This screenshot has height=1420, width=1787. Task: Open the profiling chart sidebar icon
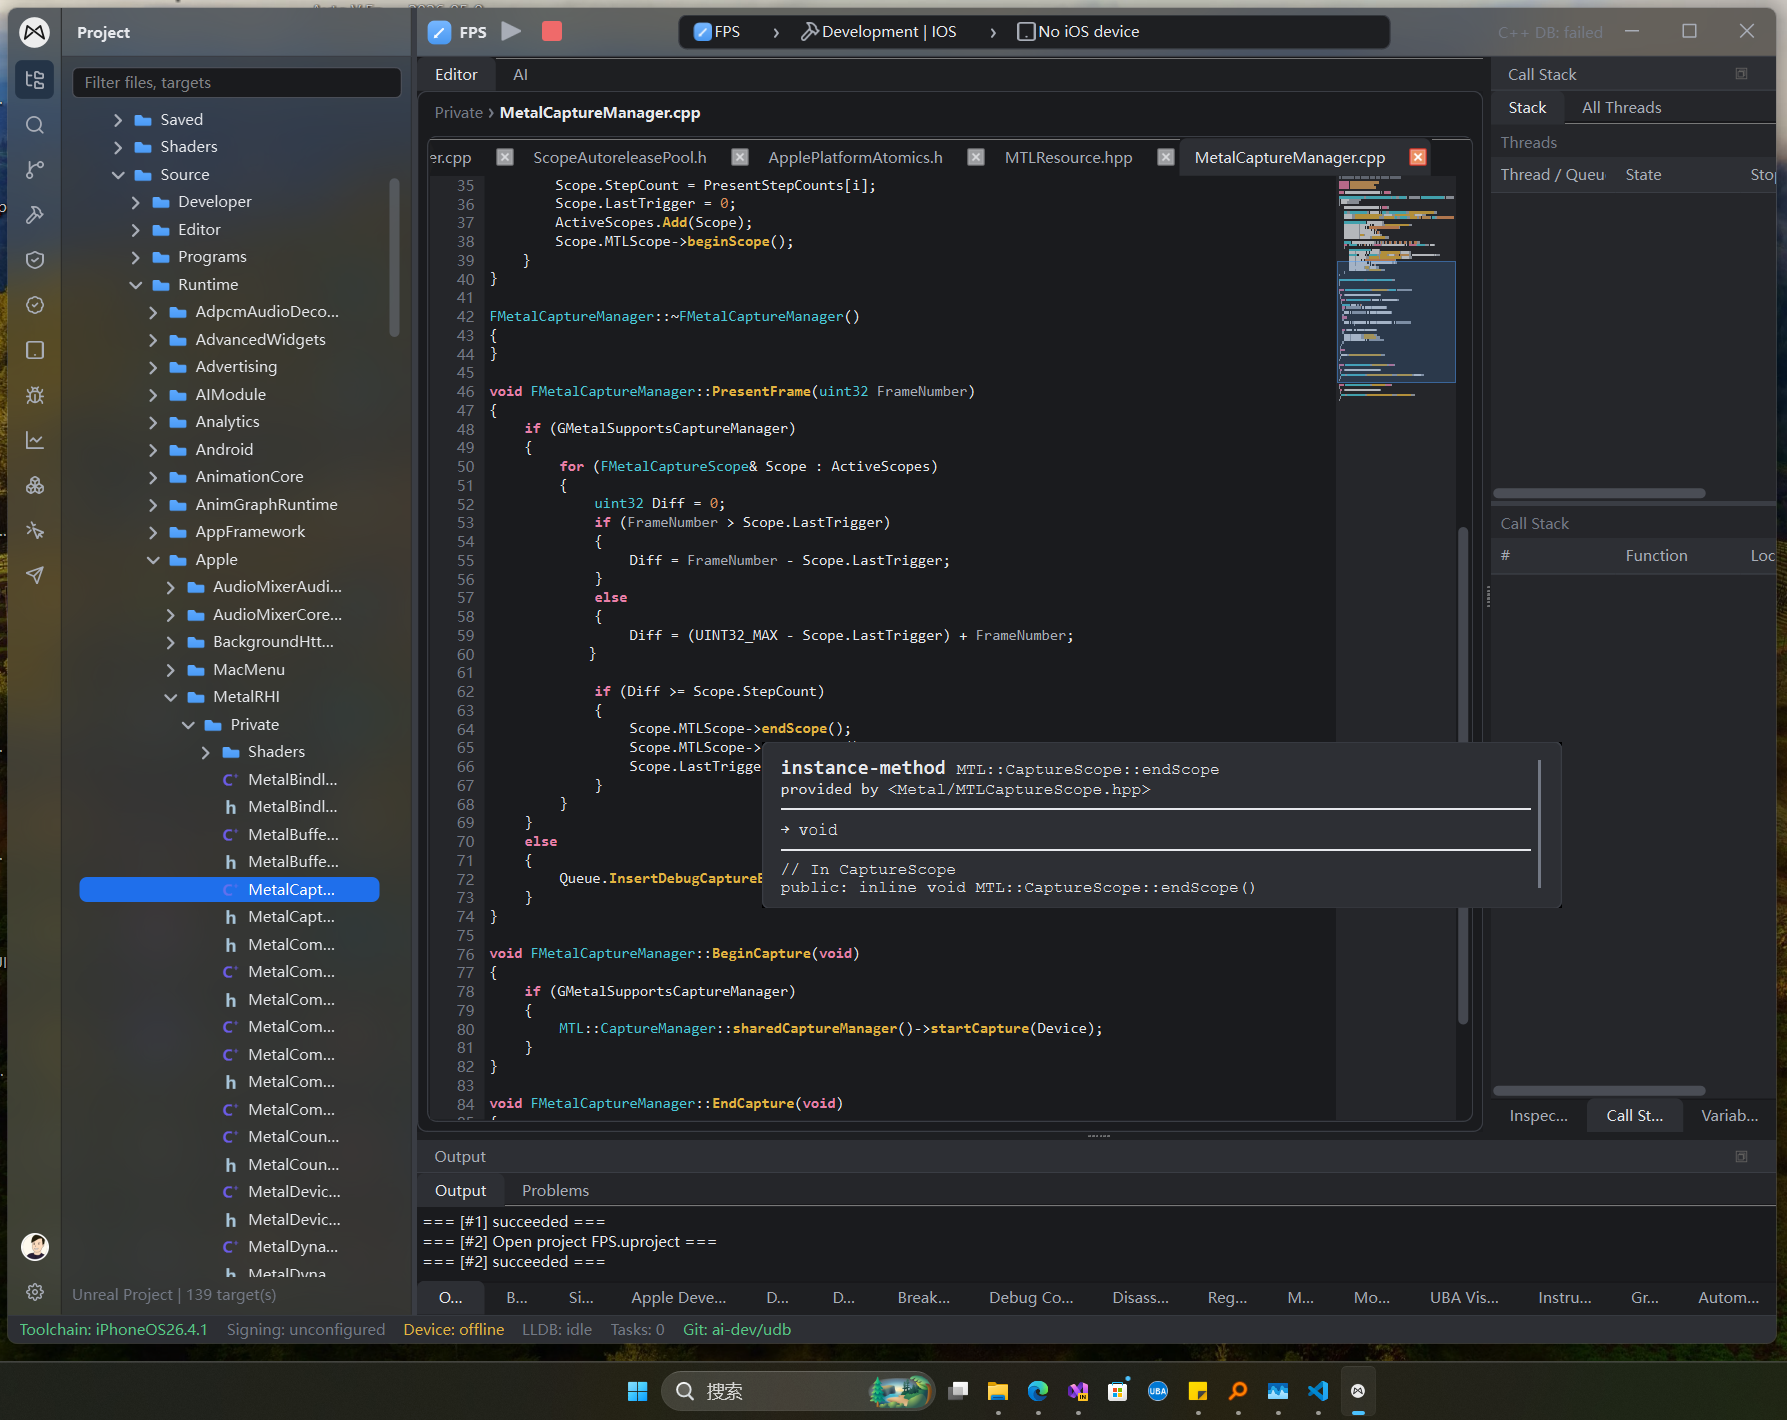tap(35, 440)
